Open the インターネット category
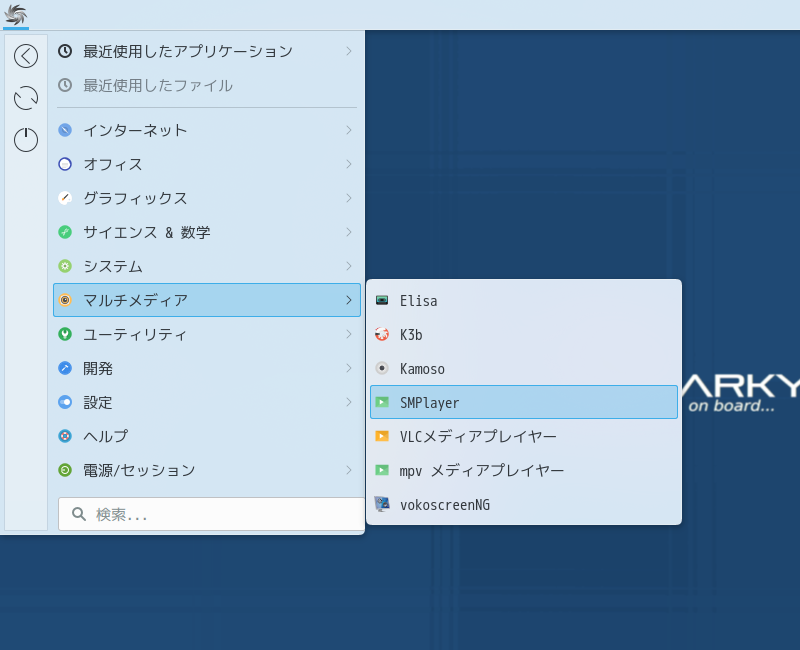This screenshot has width=800, height=650. tap(207, 130)
